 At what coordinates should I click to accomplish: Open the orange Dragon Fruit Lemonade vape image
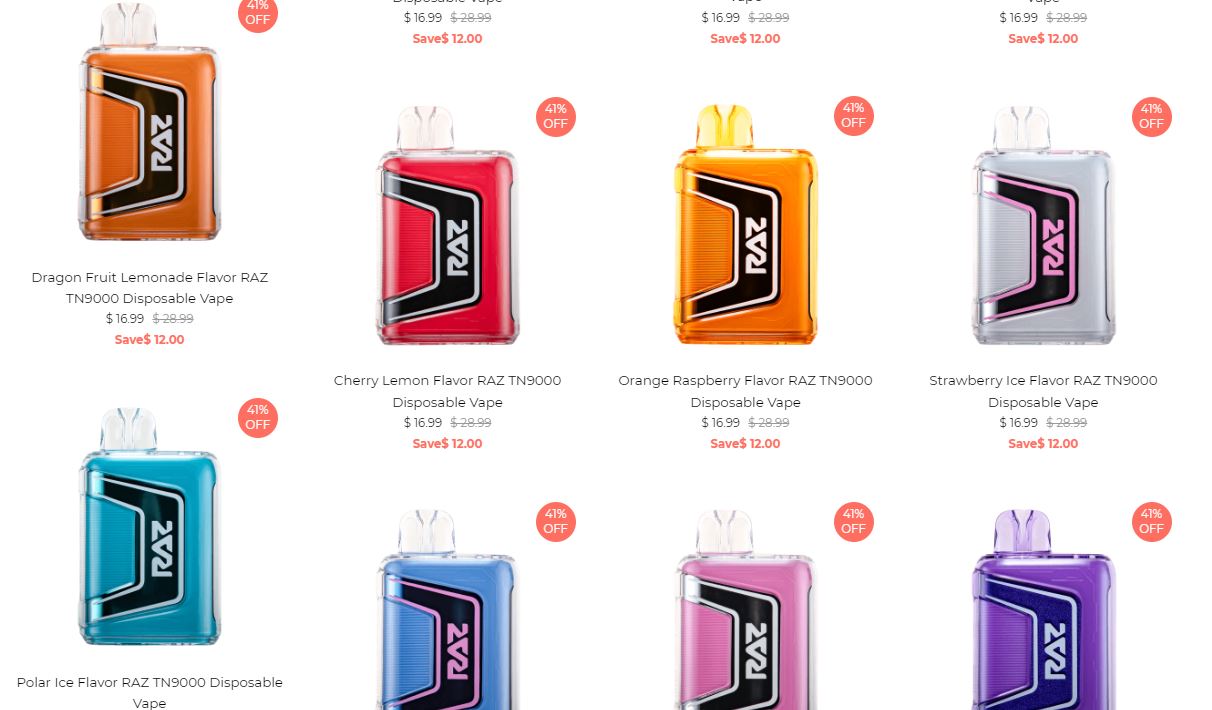[149, 122]
